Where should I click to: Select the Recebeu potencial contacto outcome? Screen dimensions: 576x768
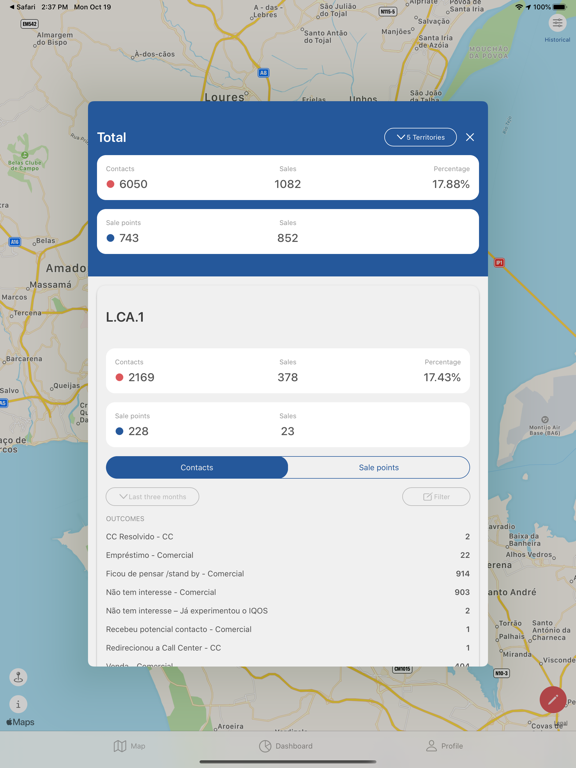coord(288,629)
